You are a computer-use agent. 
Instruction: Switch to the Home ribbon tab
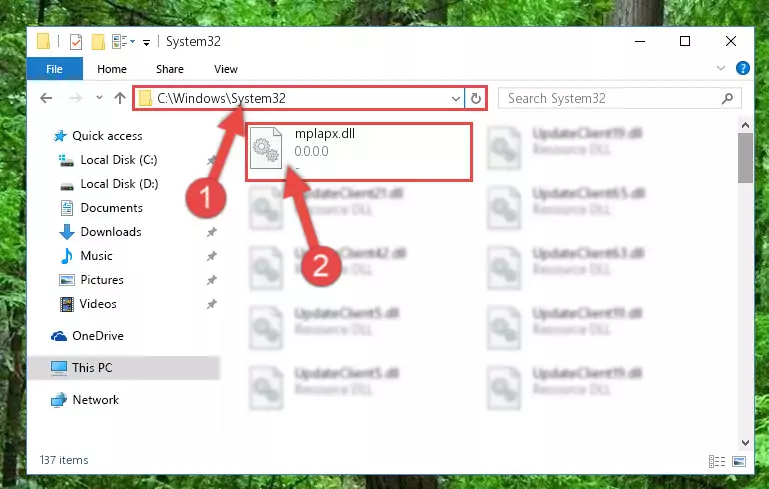click(x=112, y=69)
